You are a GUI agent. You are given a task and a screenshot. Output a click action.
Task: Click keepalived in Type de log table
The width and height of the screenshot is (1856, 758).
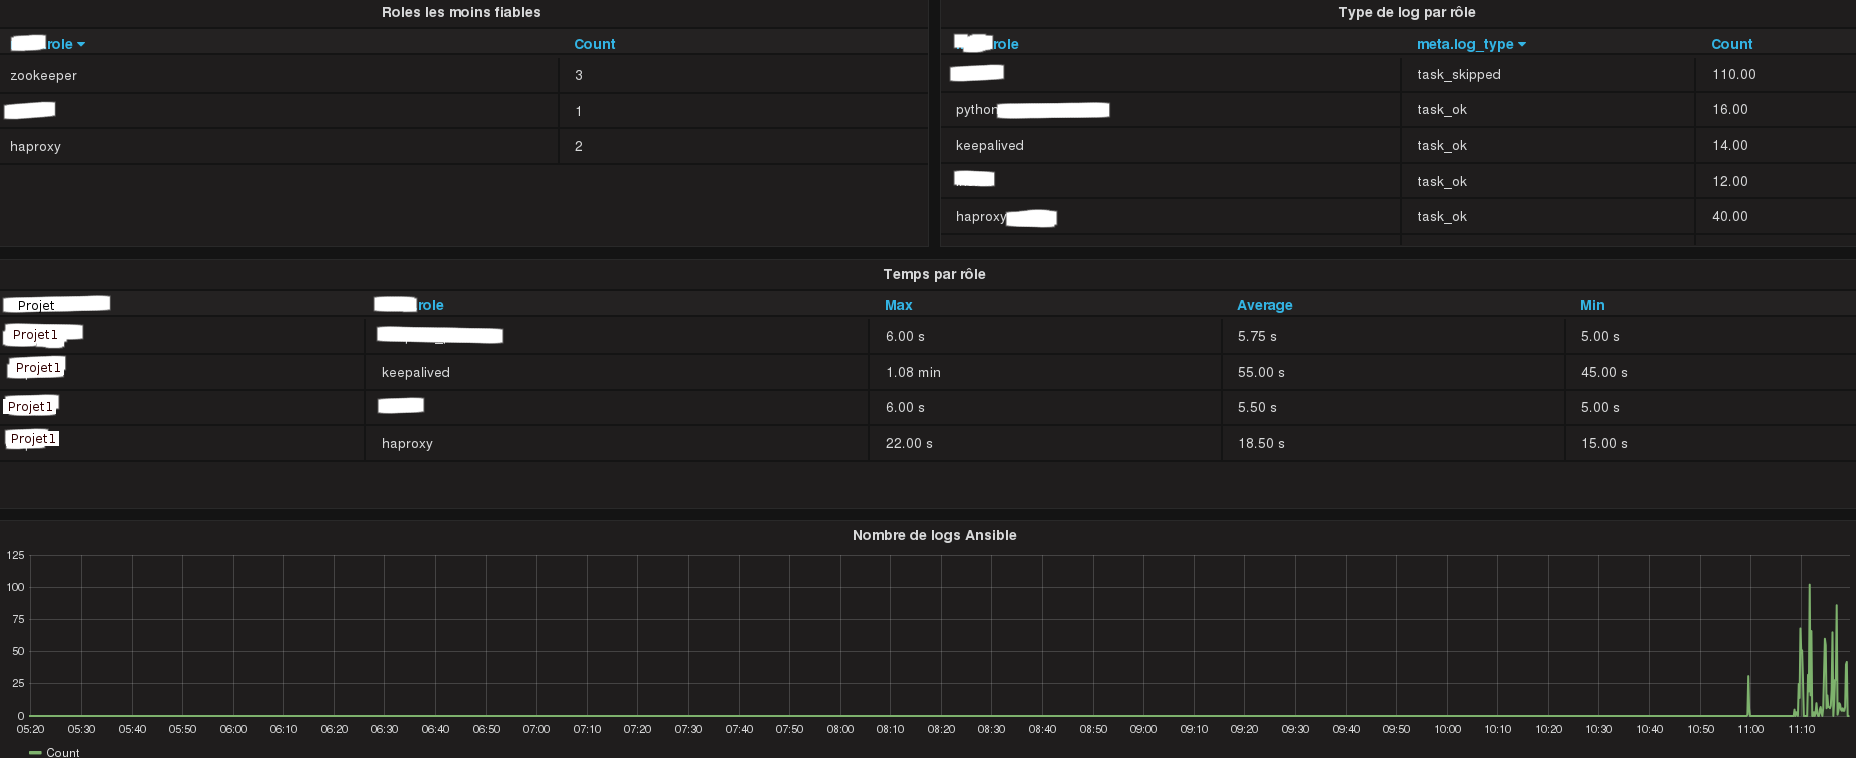pos(989,145)
